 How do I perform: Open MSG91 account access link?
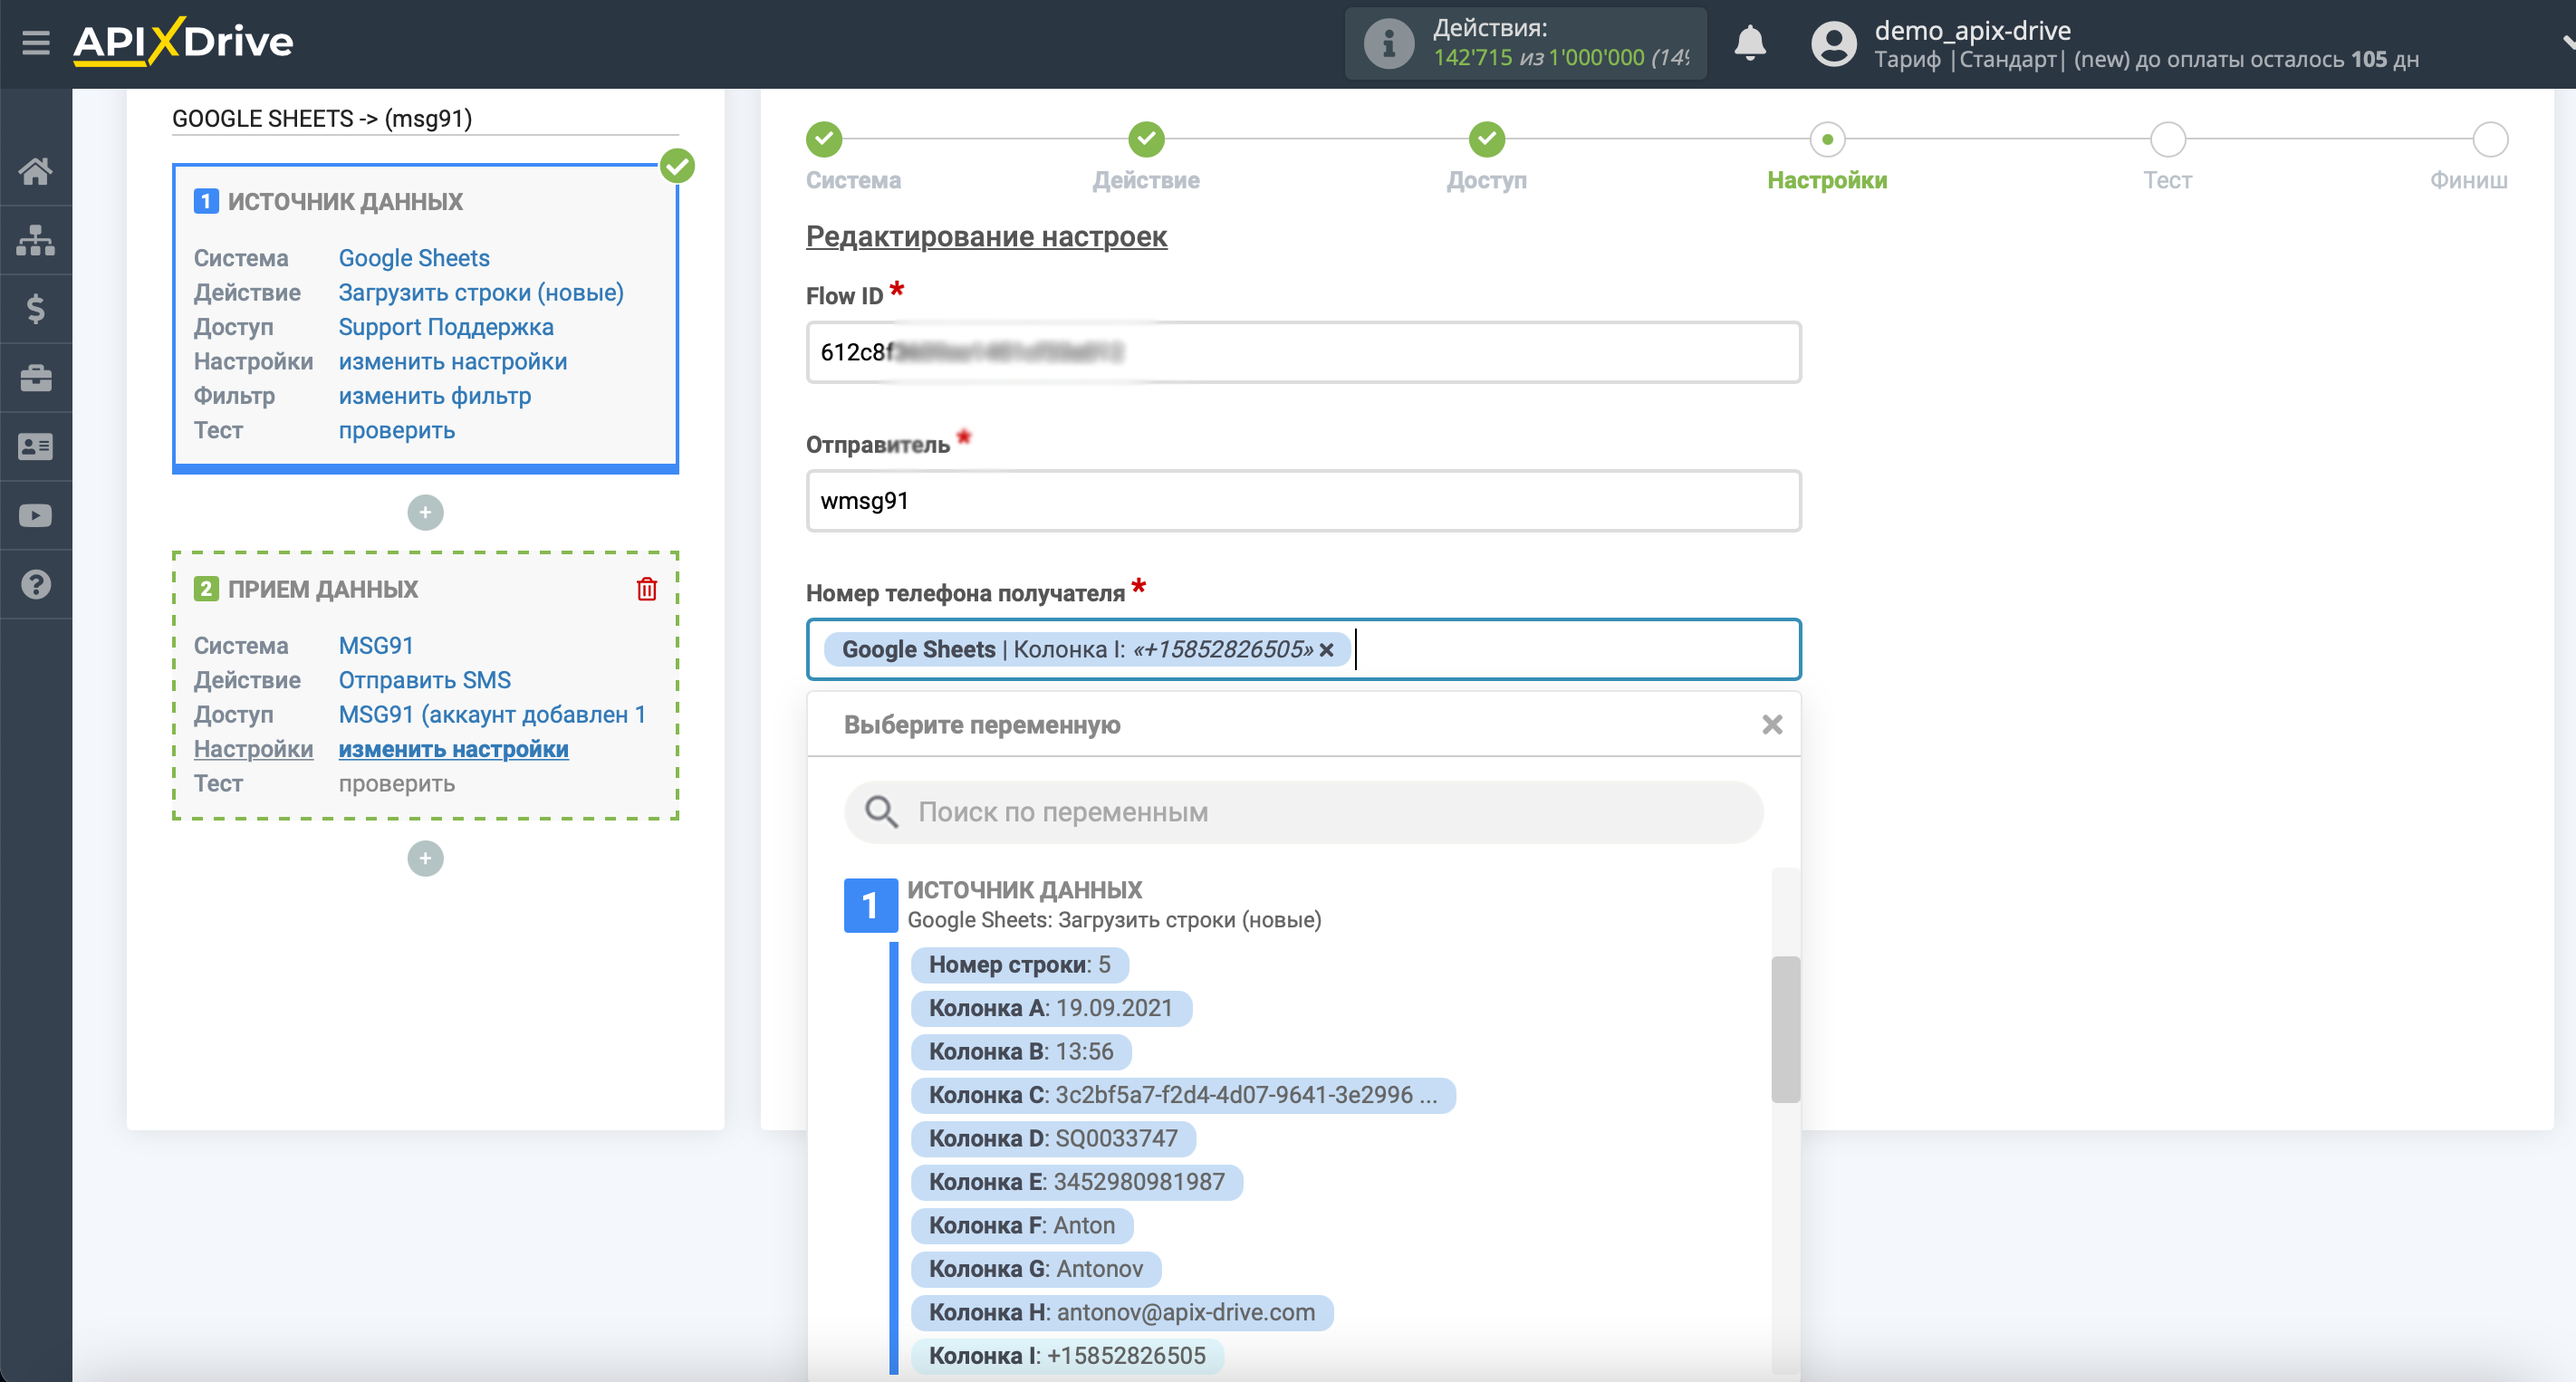pos(492,715)
